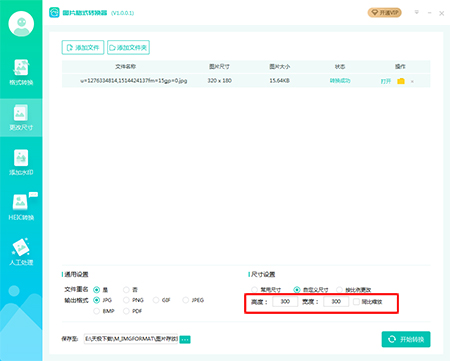The height and width of the screenshot is (361, 450).
Task: Open the title bar dropdown menu icon
Action: (416, 12)
